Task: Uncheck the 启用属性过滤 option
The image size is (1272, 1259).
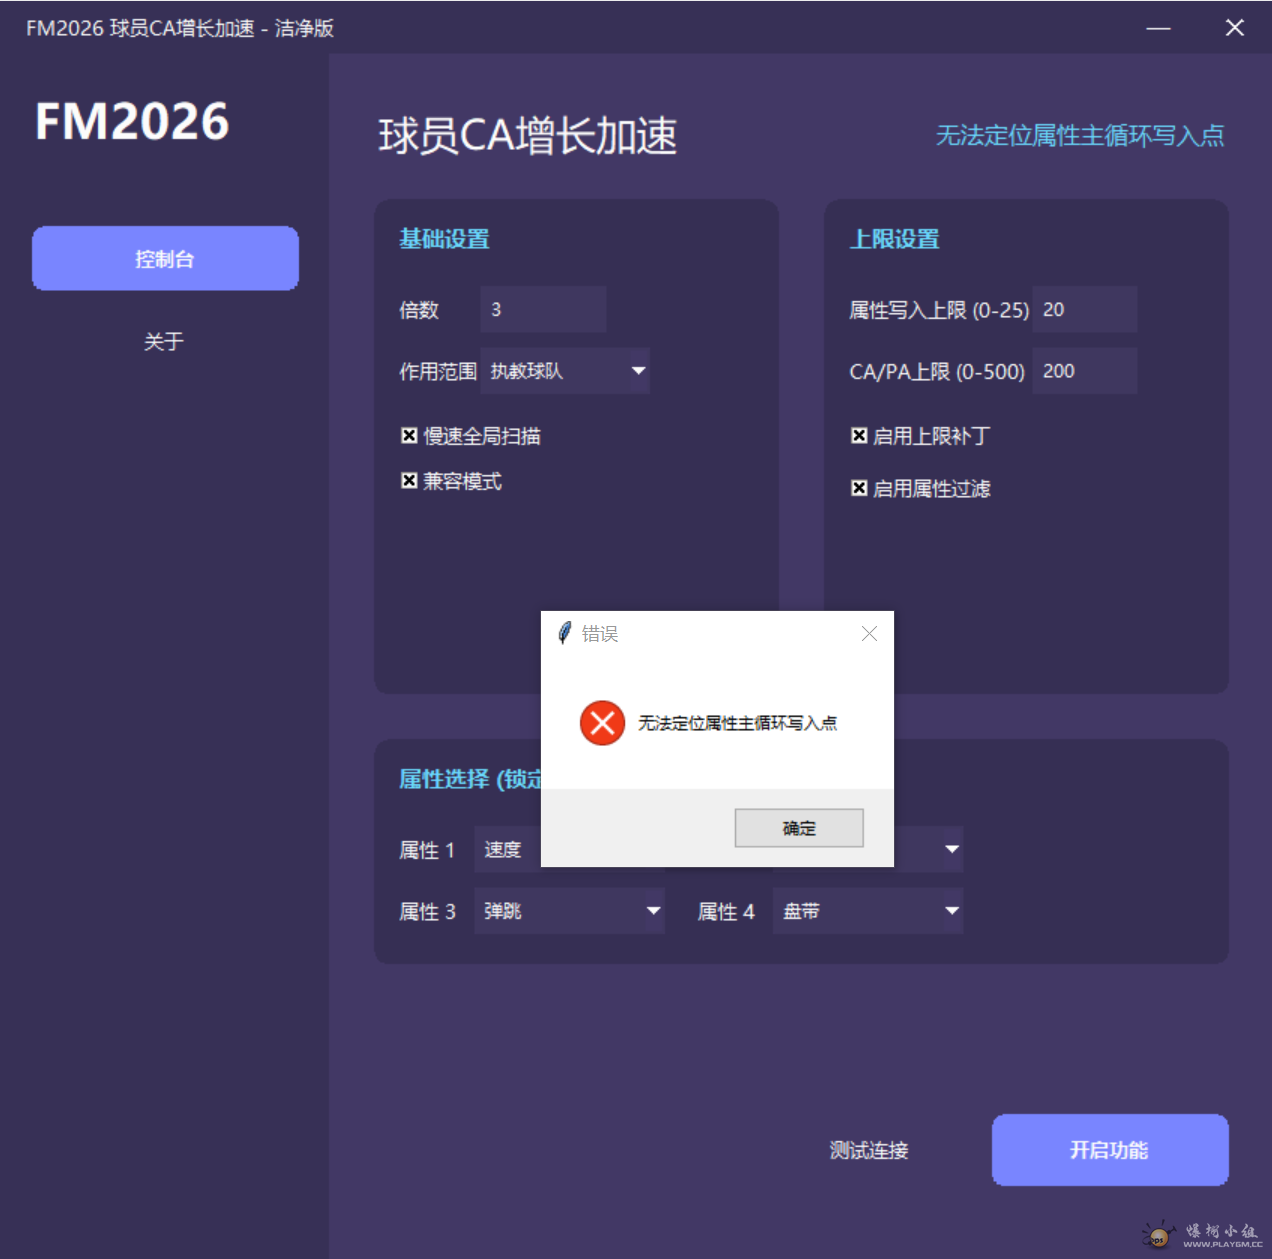Action: pyautogui.click(x=860, y=488)
